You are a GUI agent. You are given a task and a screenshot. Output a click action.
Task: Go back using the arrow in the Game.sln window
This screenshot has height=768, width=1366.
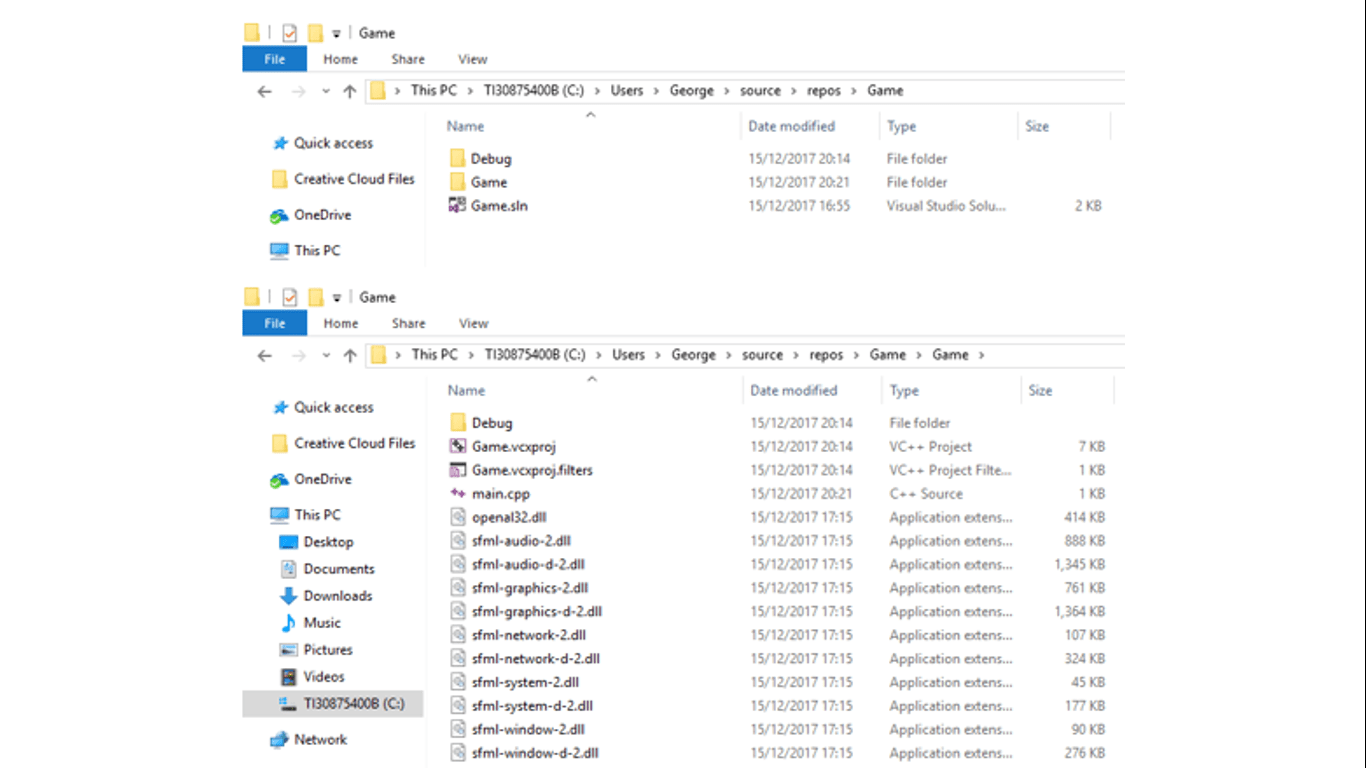point(264,91)
